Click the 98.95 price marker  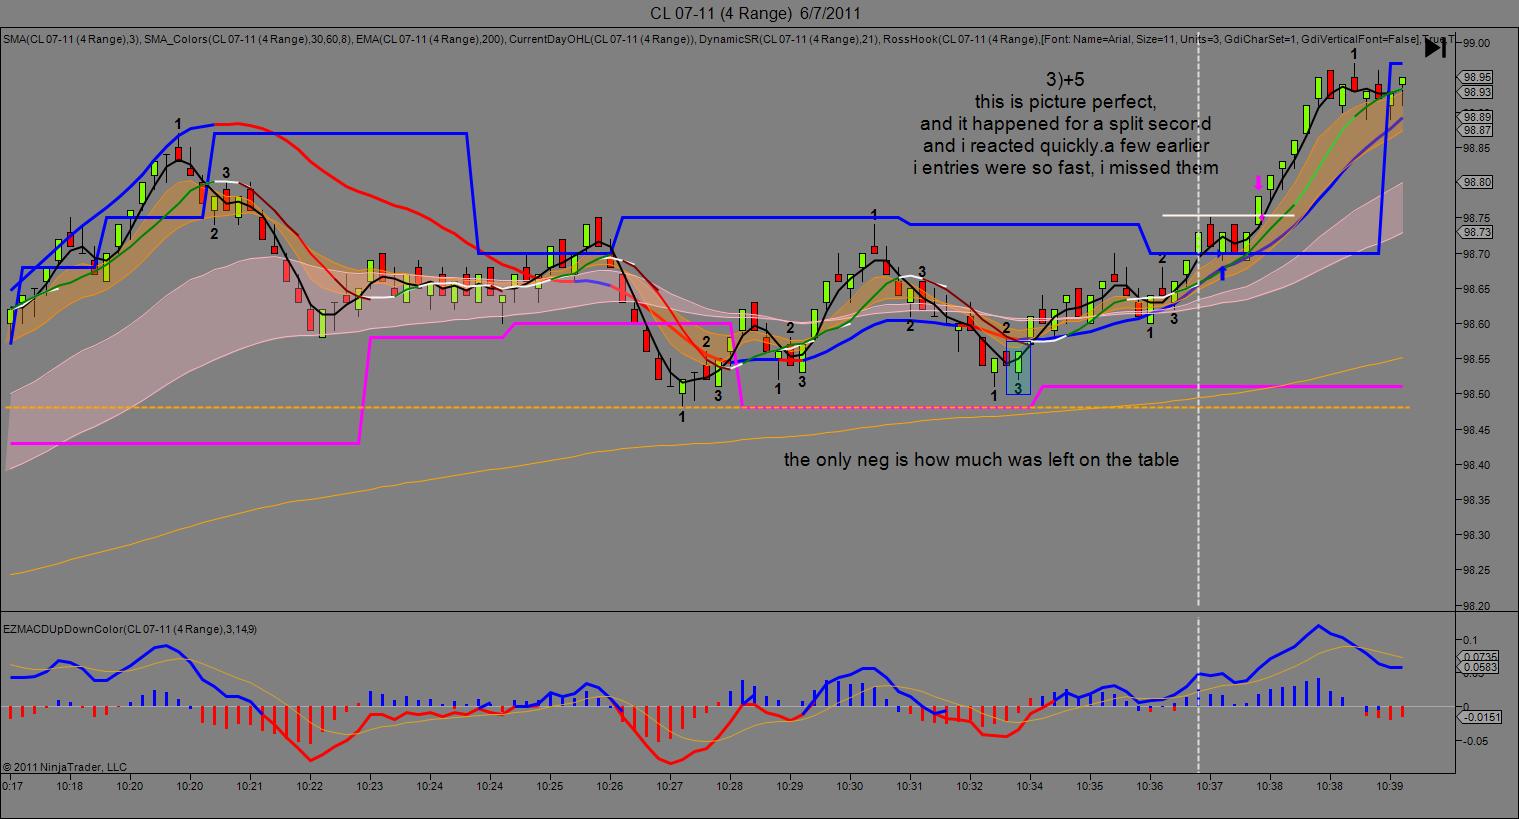click(1477, 77)
